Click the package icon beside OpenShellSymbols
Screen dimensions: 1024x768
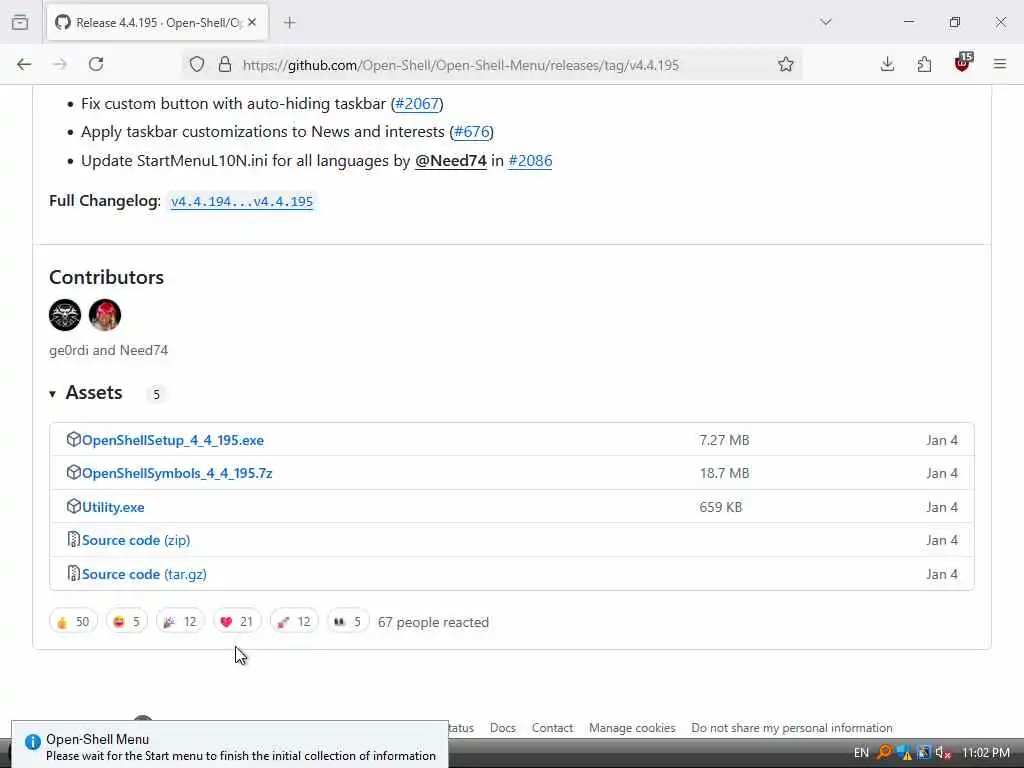pyautogui.click(x=73, y=473)
